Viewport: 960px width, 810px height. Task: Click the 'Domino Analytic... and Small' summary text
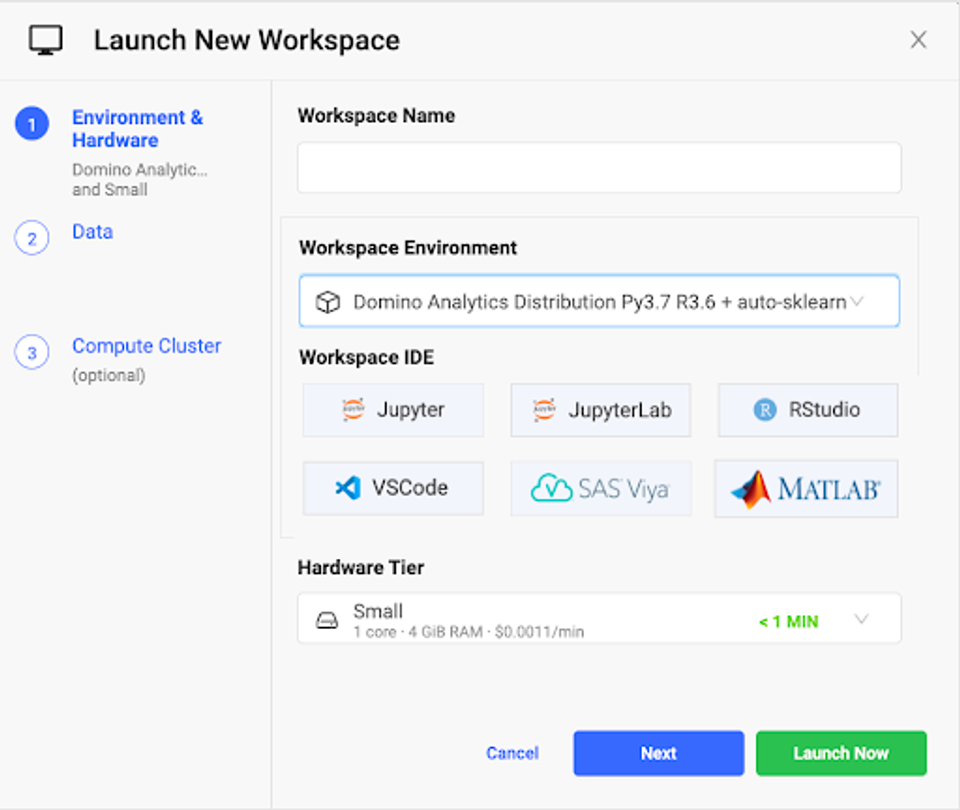[x=140, y=179]
